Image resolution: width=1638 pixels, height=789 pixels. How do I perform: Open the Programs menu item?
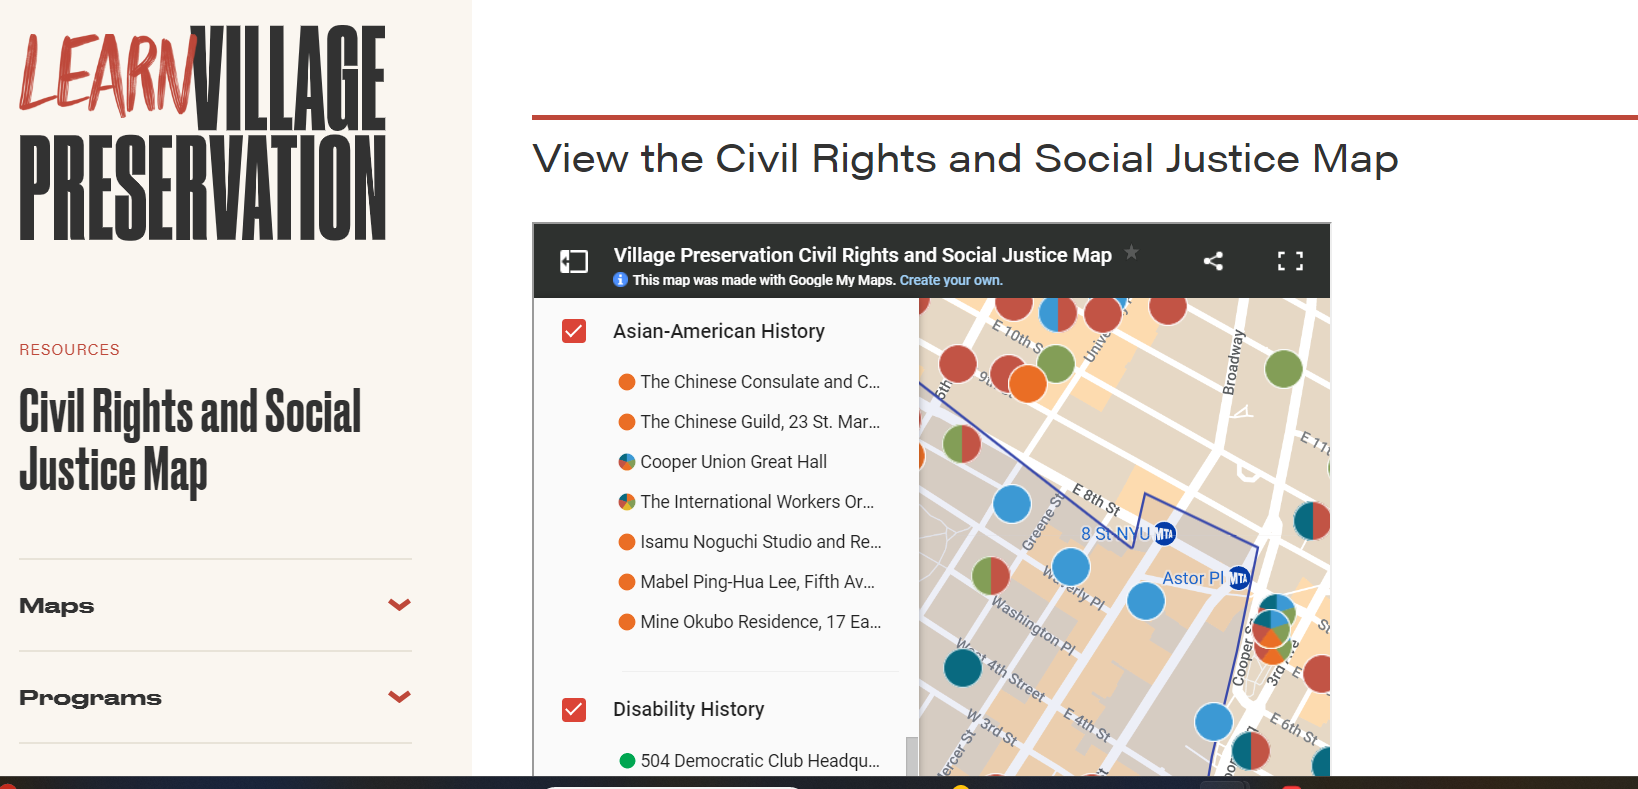tap(90, 698)
